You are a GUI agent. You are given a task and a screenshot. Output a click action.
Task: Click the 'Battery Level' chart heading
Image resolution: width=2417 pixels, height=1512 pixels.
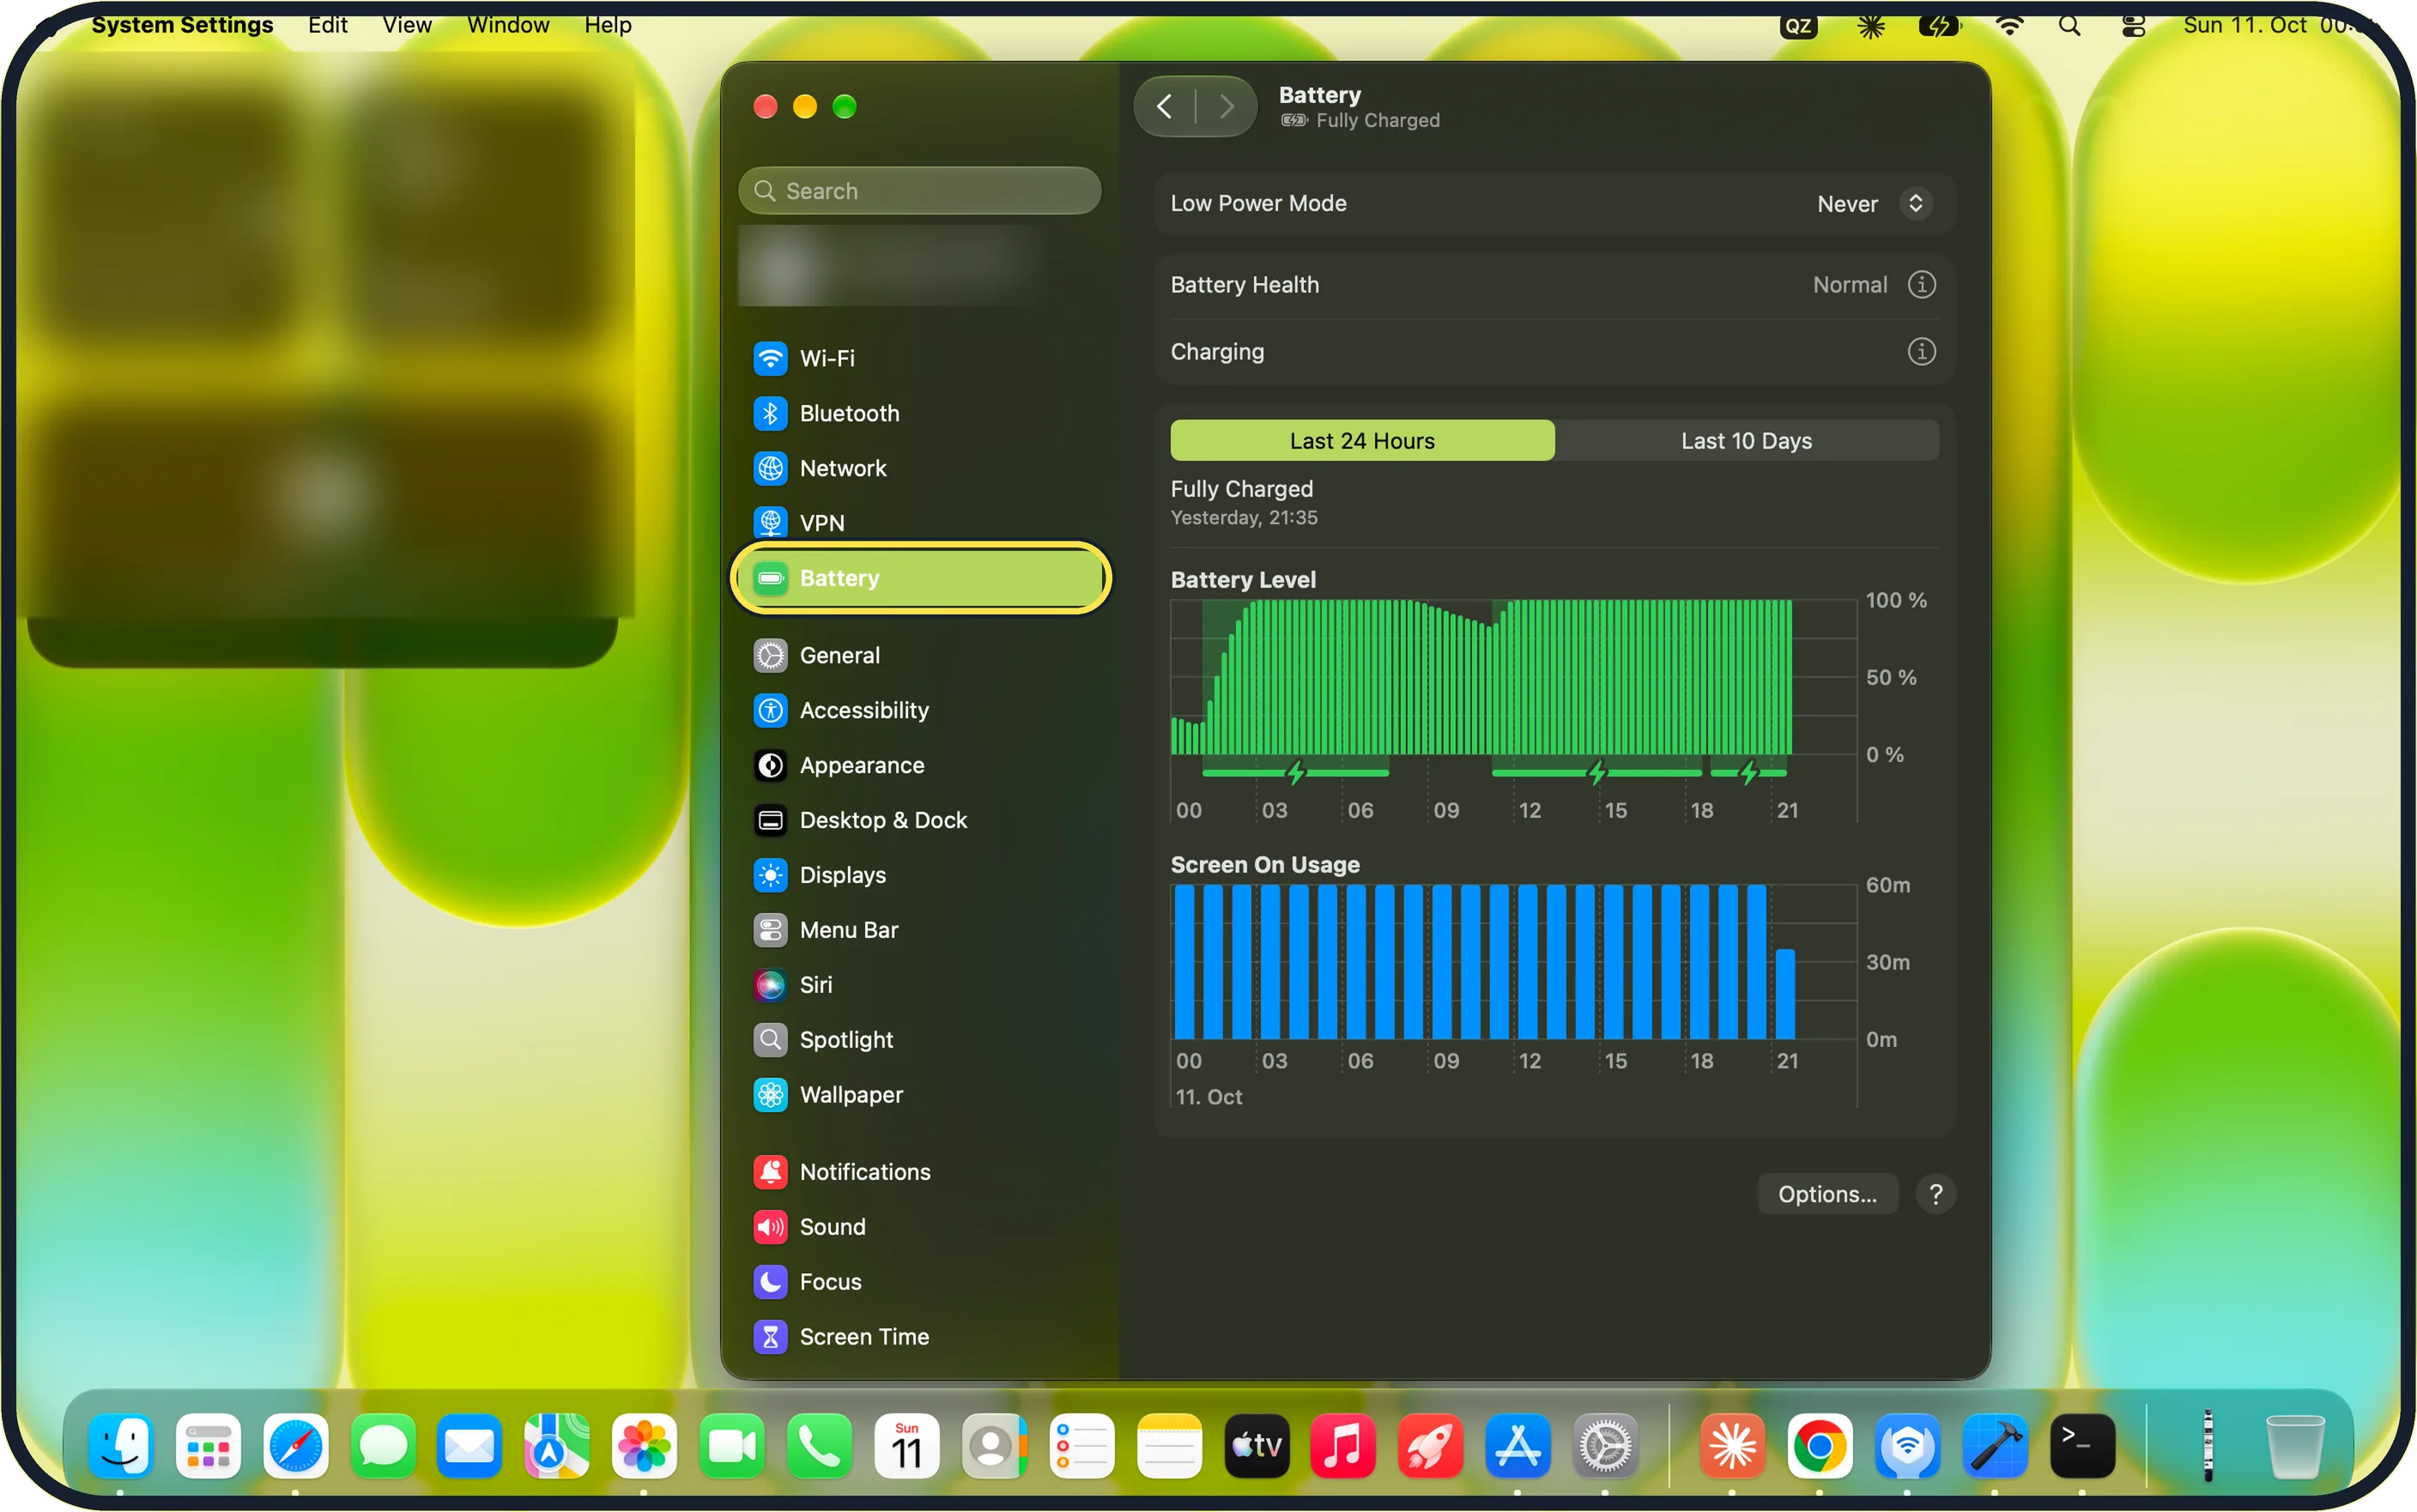click(x=1243, y=580)
